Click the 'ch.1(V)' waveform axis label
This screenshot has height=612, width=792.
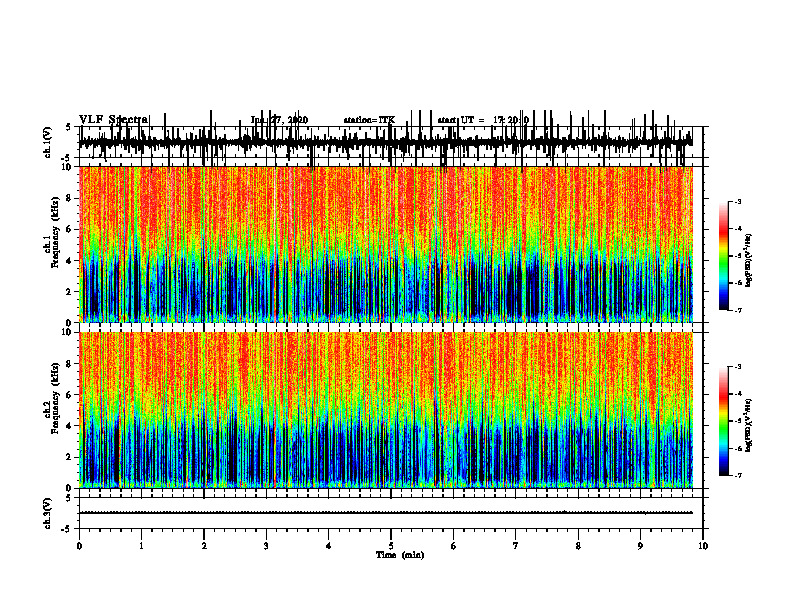coord(47,142)
